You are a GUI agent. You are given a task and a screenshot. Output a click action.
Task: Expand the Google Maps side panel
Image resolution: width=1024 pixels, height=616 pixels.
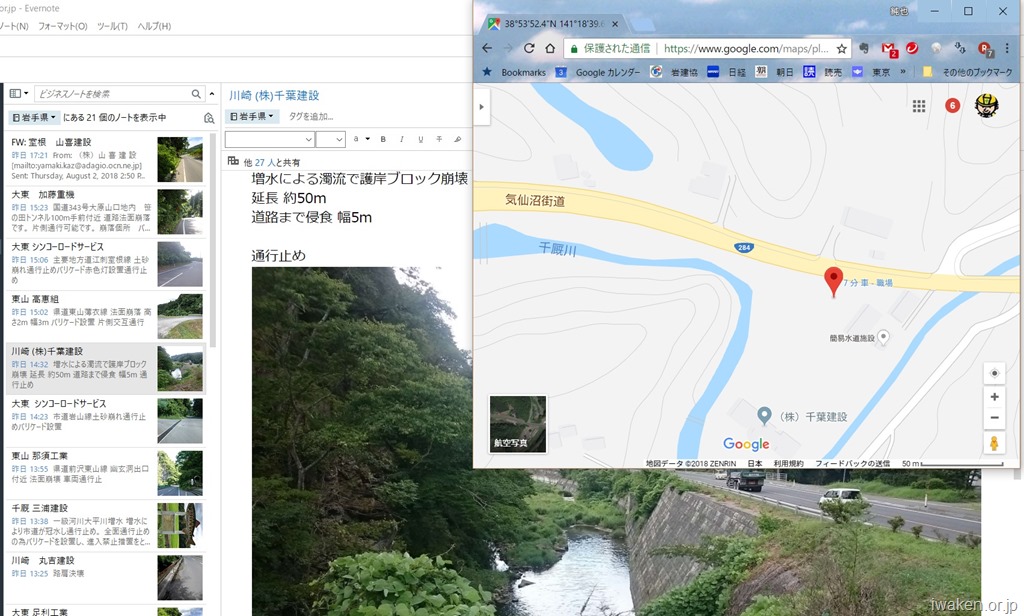(481, 106)
